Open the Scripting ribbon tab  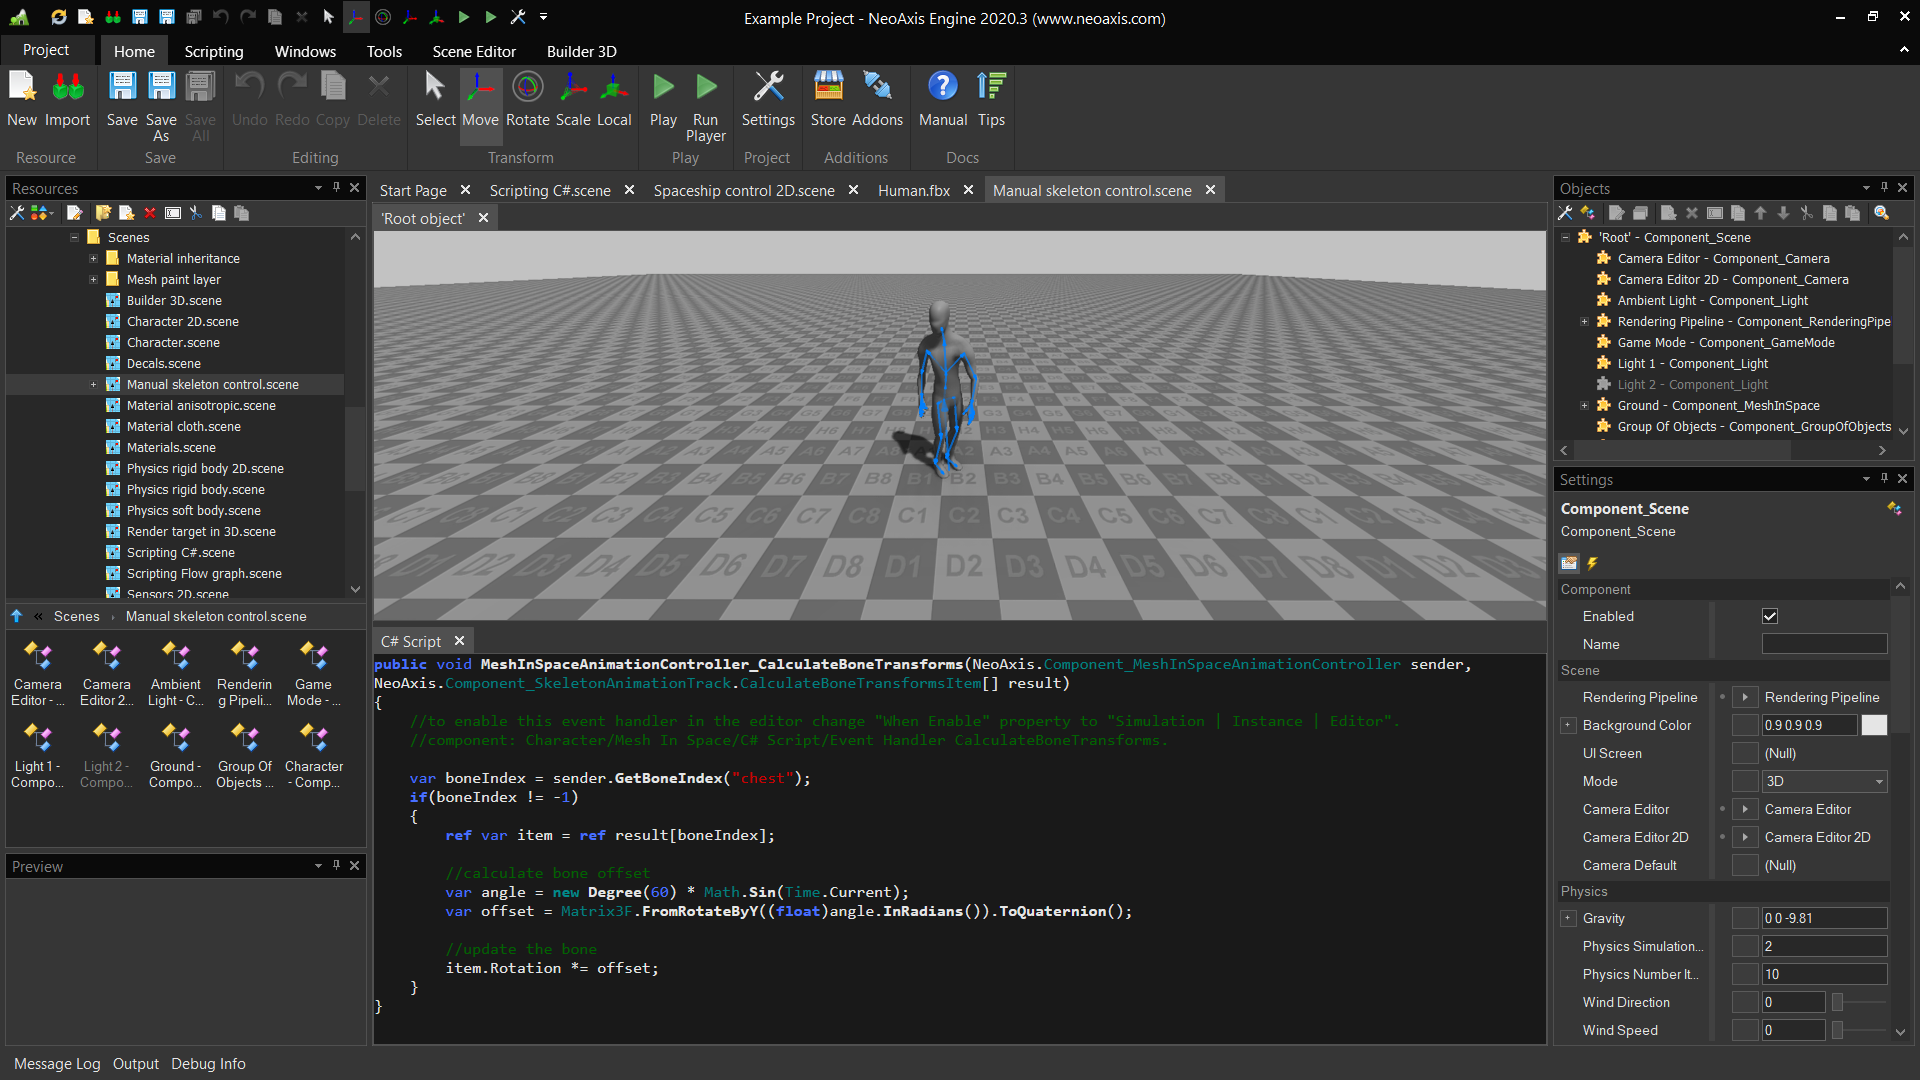coord(213,51)
